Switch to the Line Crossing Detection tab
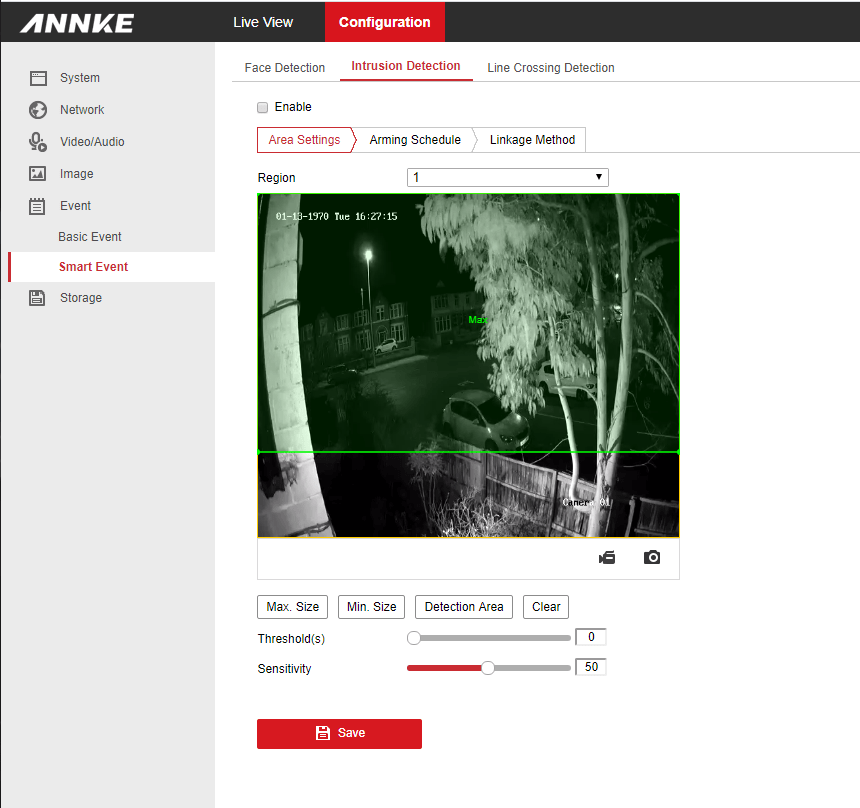This screenshot has height=808, width=860. coord(550,68)
